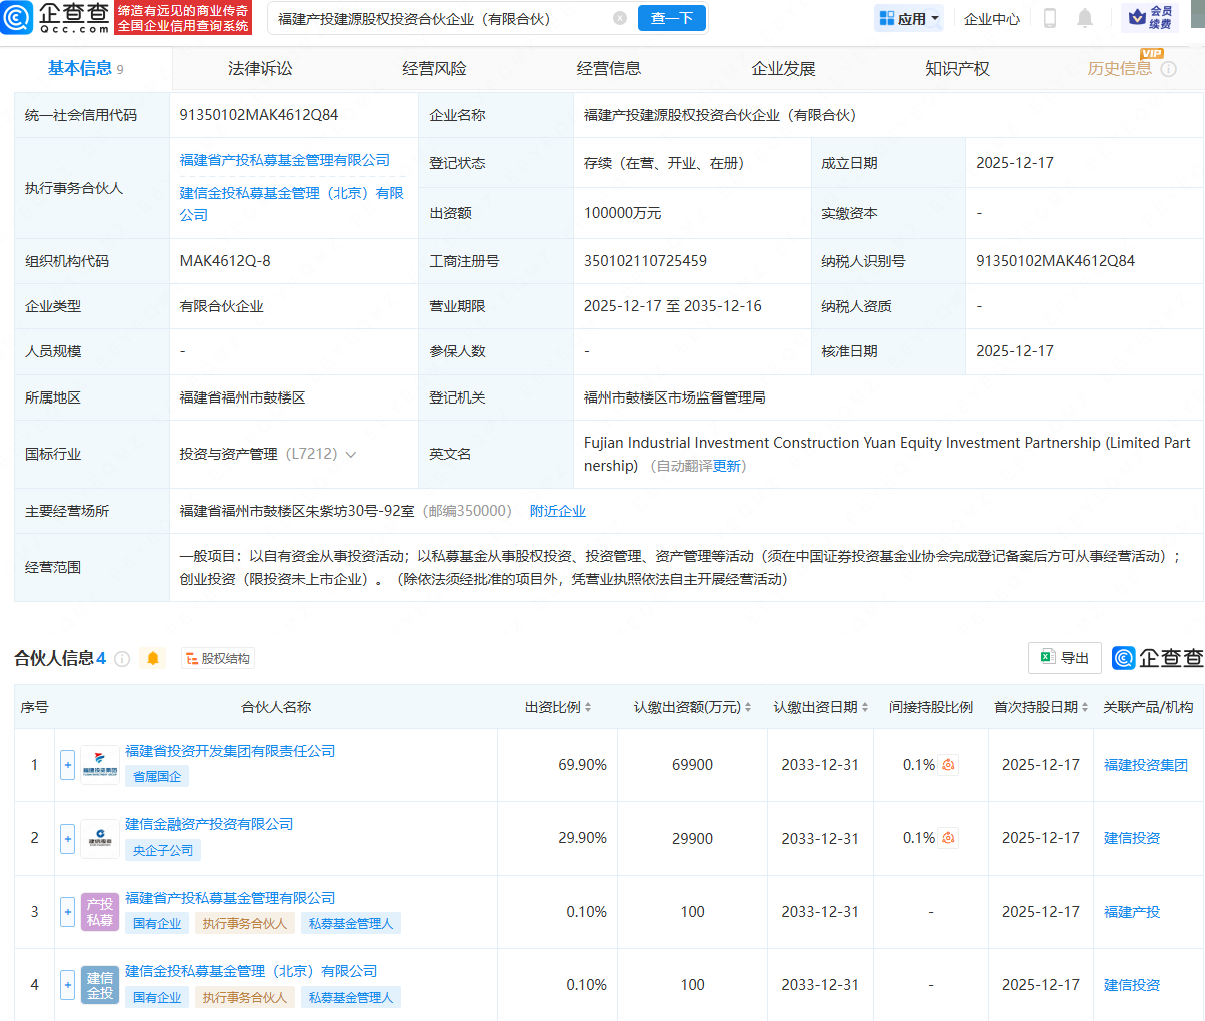Click the mobile phone icon in header
This screenshot has height=1021, width=1205.
pyautogui.click(x=1050, y=18)
